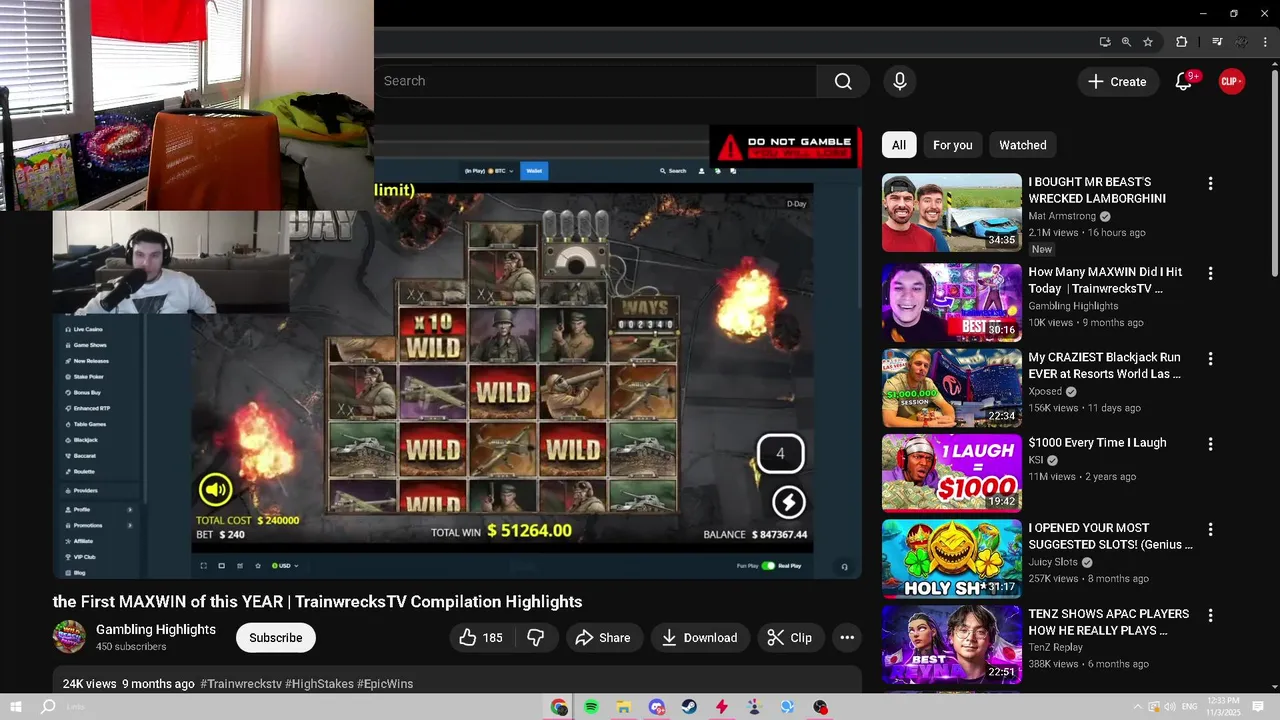Image resolution: width=1280 pixels, height=720 pixels.
Task: Open the YouTube notifications bell
Action: tap(1183, 81)
